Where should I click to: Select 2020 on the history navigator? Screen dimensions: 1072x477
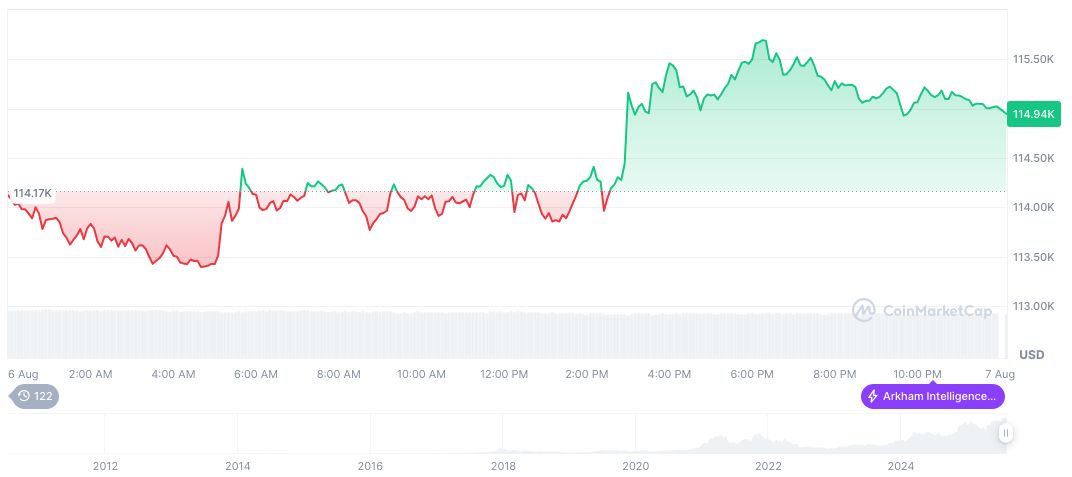tap(635, 465)
